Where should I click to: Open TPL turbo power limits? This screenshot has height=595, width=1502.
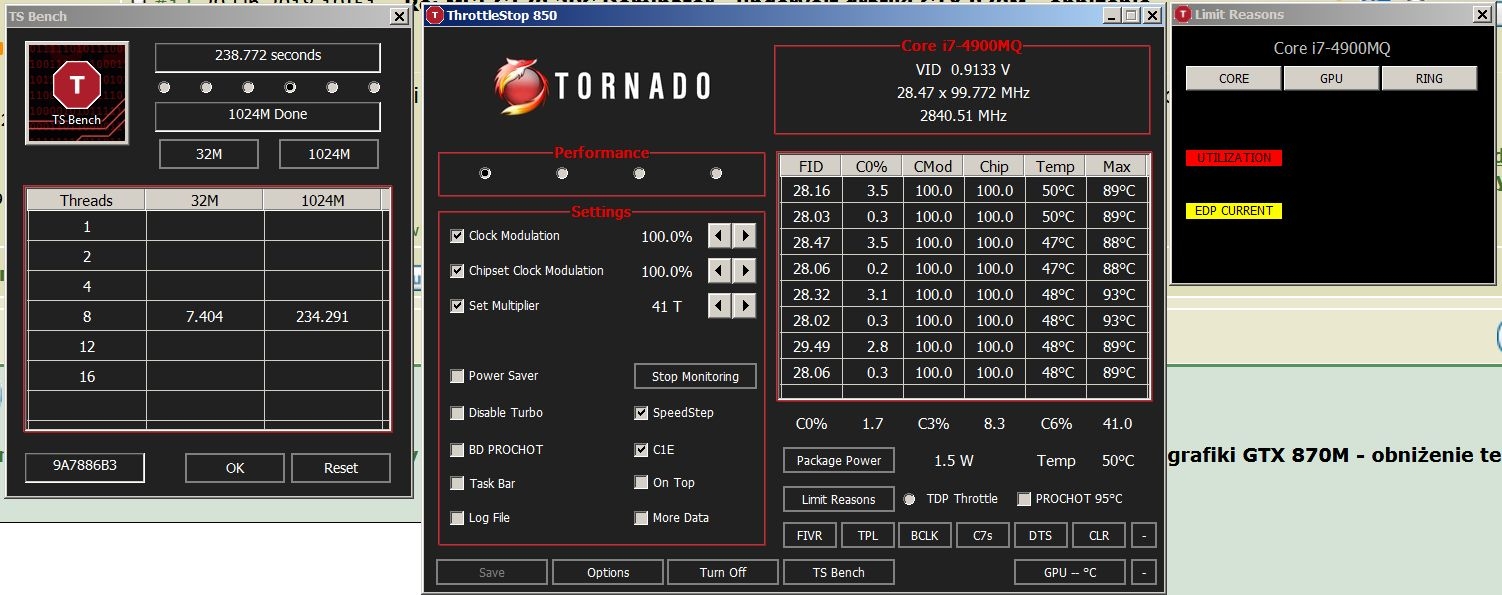(x=867, y=535)
